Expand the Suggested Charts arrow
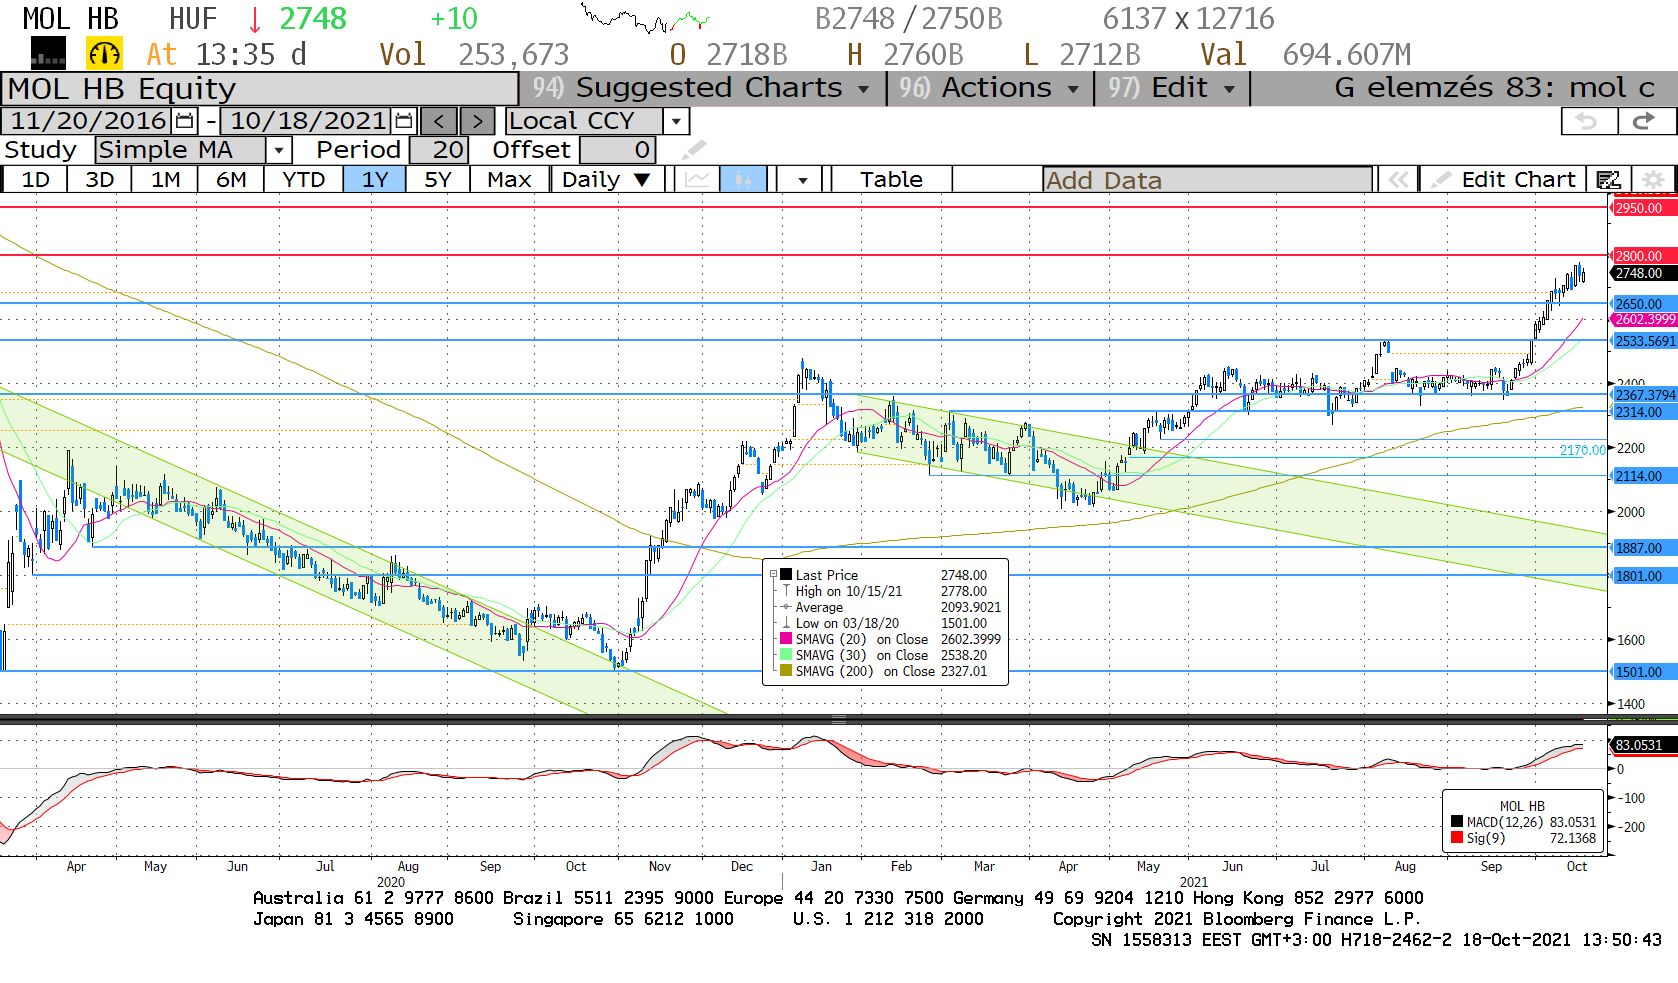The width and height of the screenshot is (1678, 983). (864, 89)
